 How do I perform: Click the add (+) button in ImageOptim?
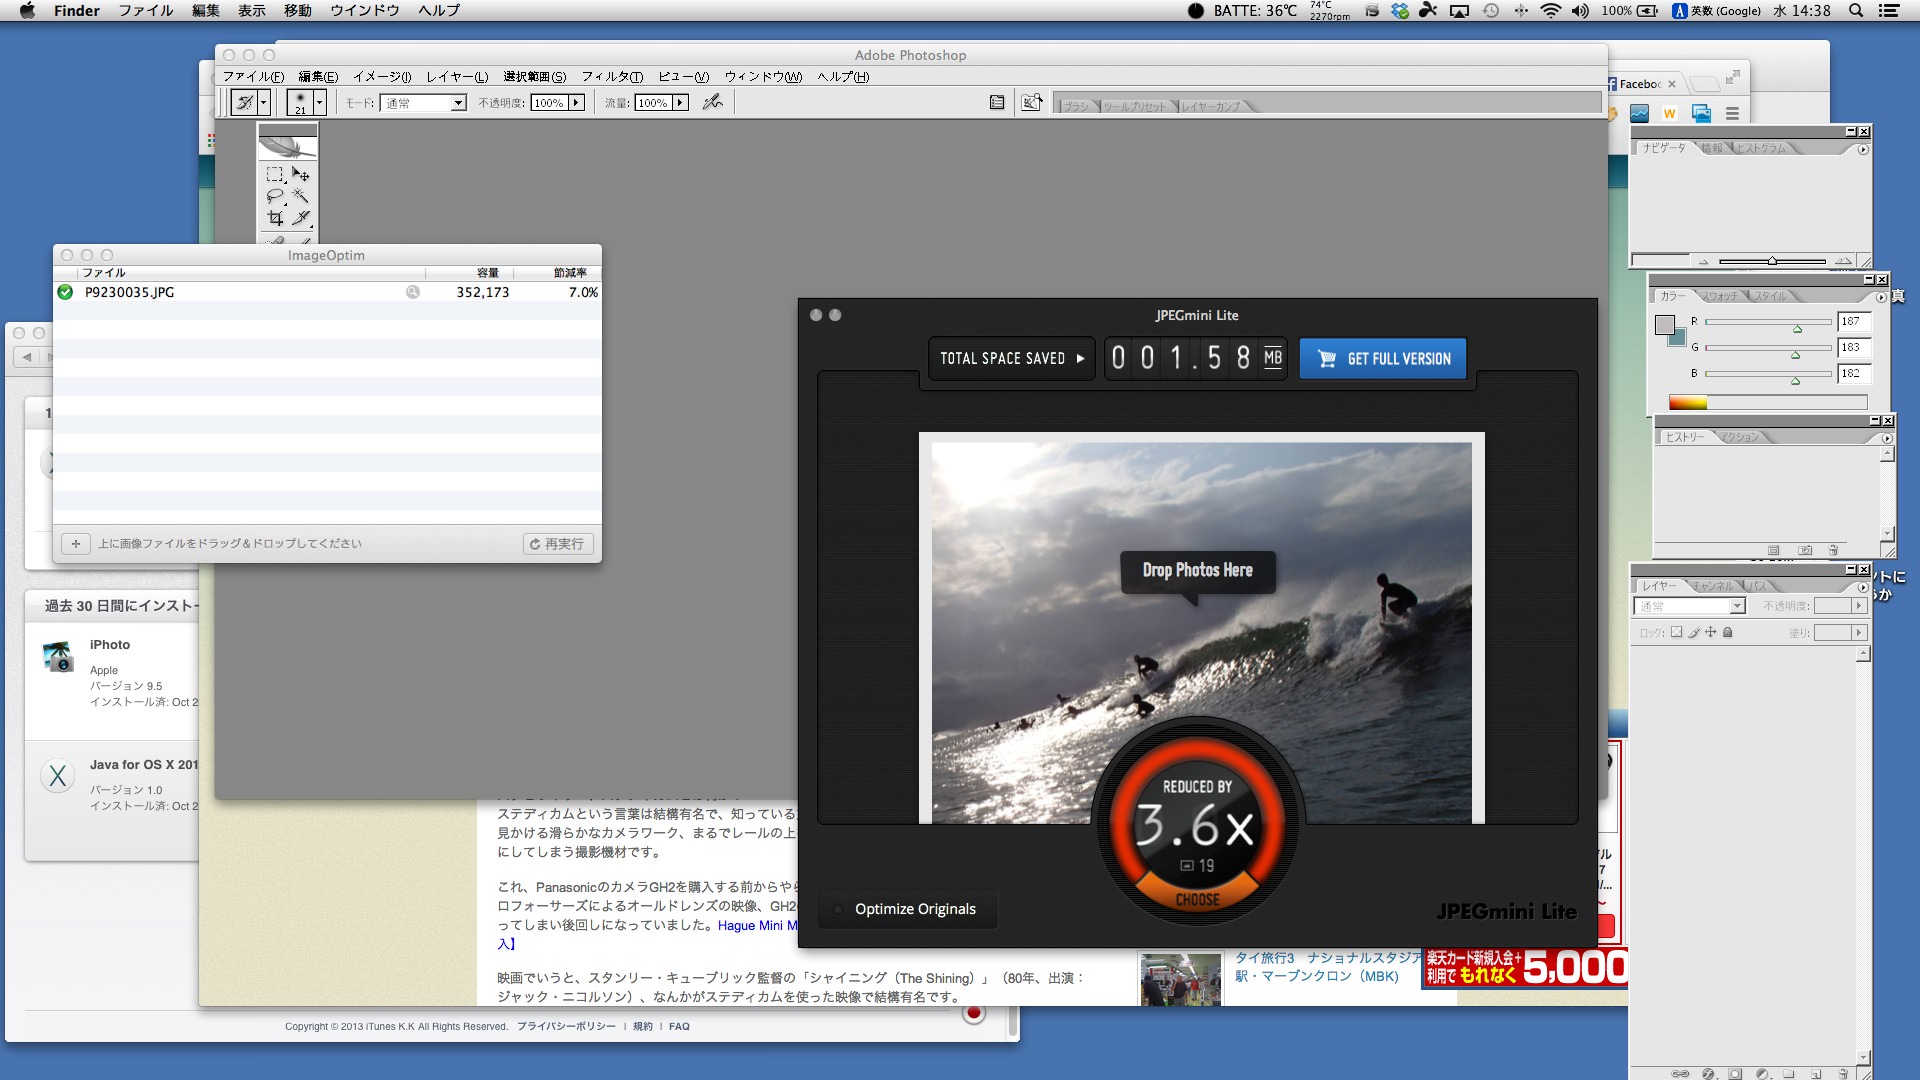[75, 544]
